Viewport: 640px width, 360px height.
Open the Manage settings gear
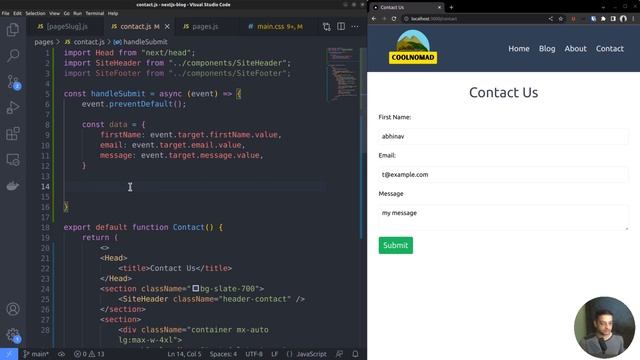13,335
